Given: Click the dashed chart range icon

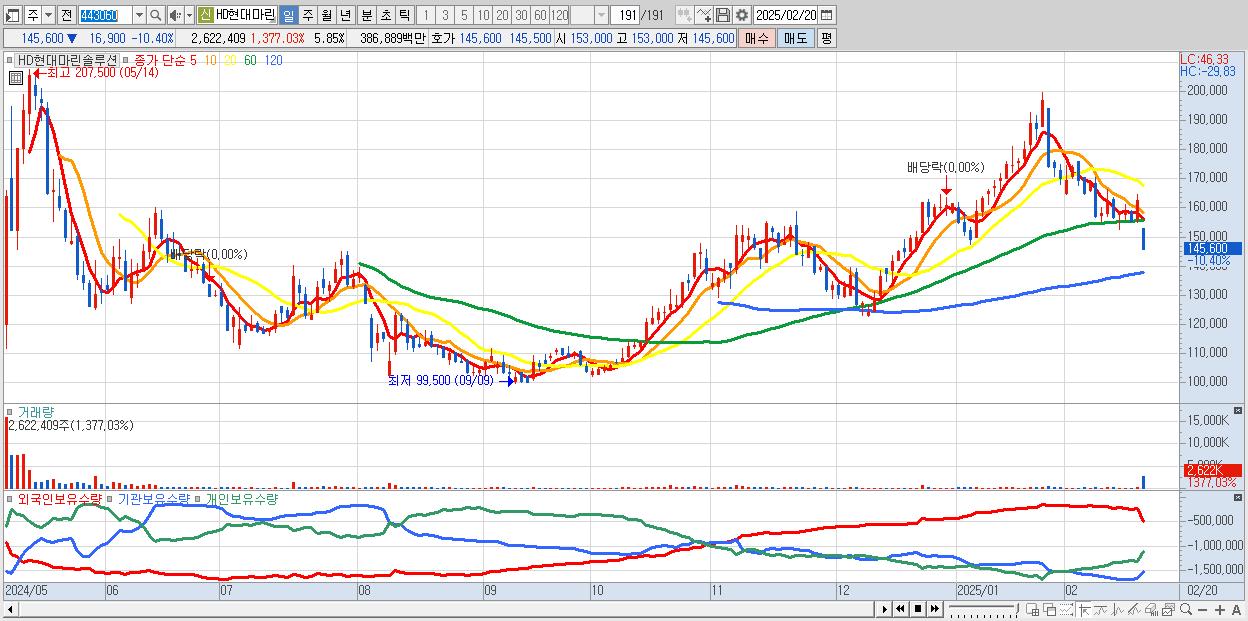Looking at the screenshot, I should [1066, 610].
